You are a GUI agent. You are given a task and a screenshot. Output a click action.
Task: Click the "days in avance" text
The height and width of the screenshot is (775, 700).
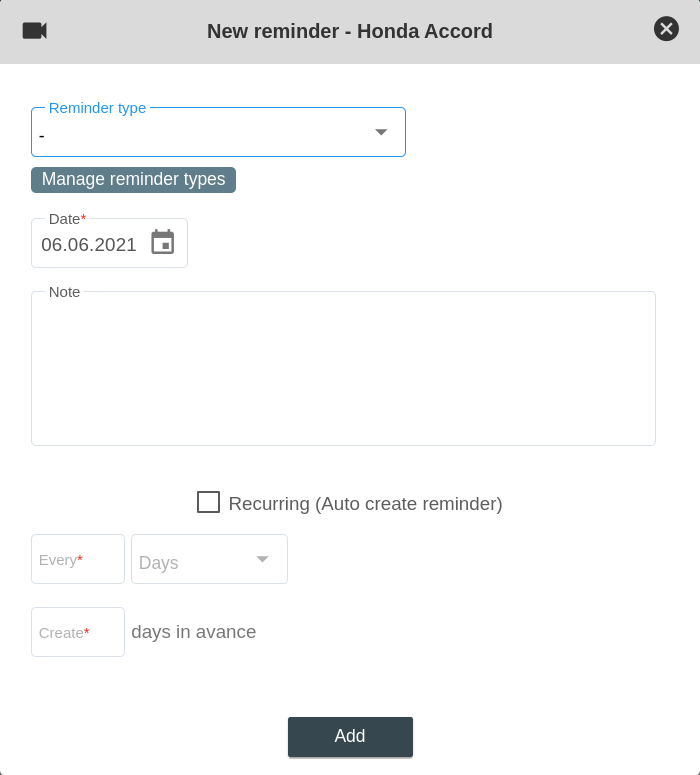point(193,632)
